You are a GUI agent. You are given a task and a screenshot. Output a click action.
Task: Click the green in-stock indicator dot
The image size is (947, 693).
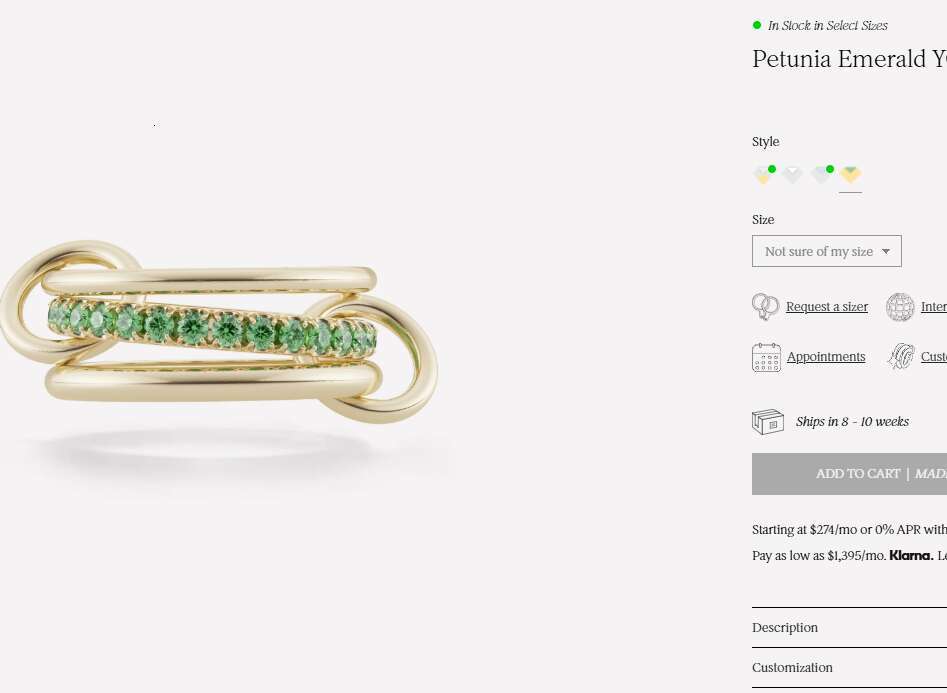coord(757,25)
